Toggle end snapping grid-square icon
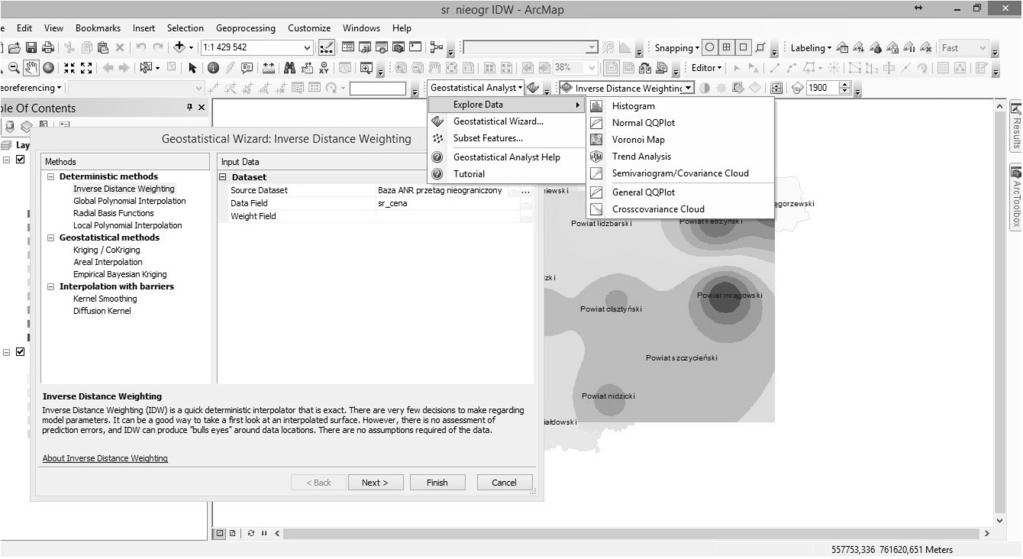 (726, 48)
